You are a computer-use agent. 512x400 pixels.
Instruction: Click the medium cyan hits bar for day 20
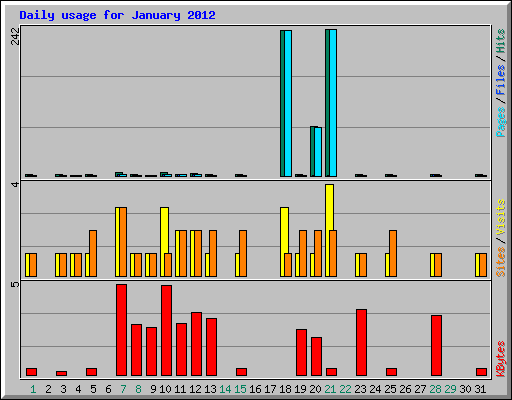click(x=318, y=152)
